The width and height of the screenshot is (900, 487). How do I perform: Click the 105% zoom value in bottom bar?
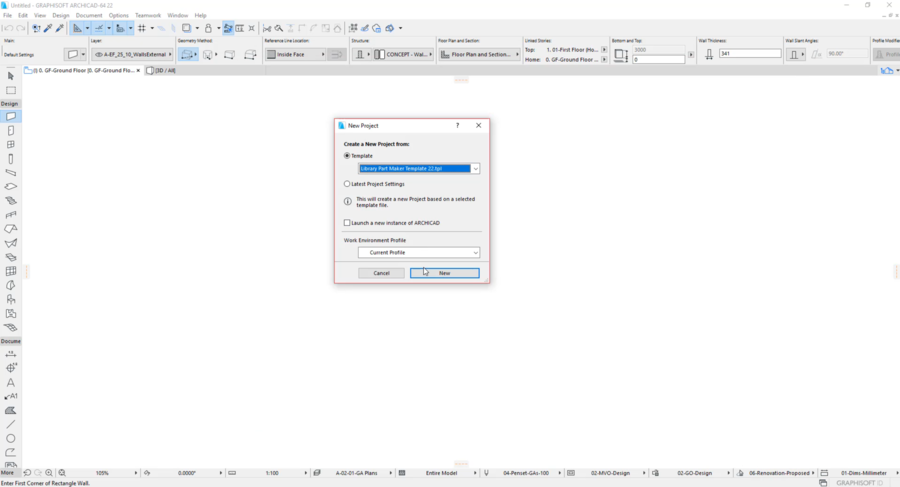click(x=102, y=473)
